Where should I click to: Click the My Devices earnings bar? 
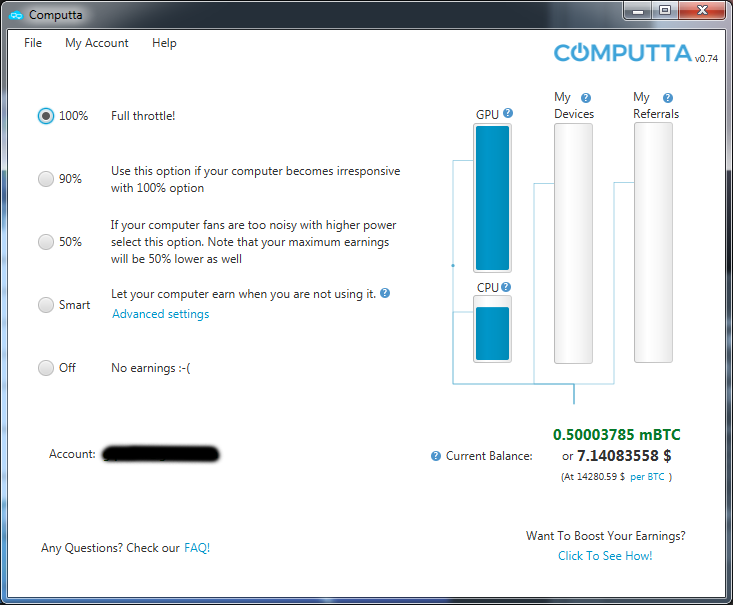pyautogui.click(x=573, y=243)
